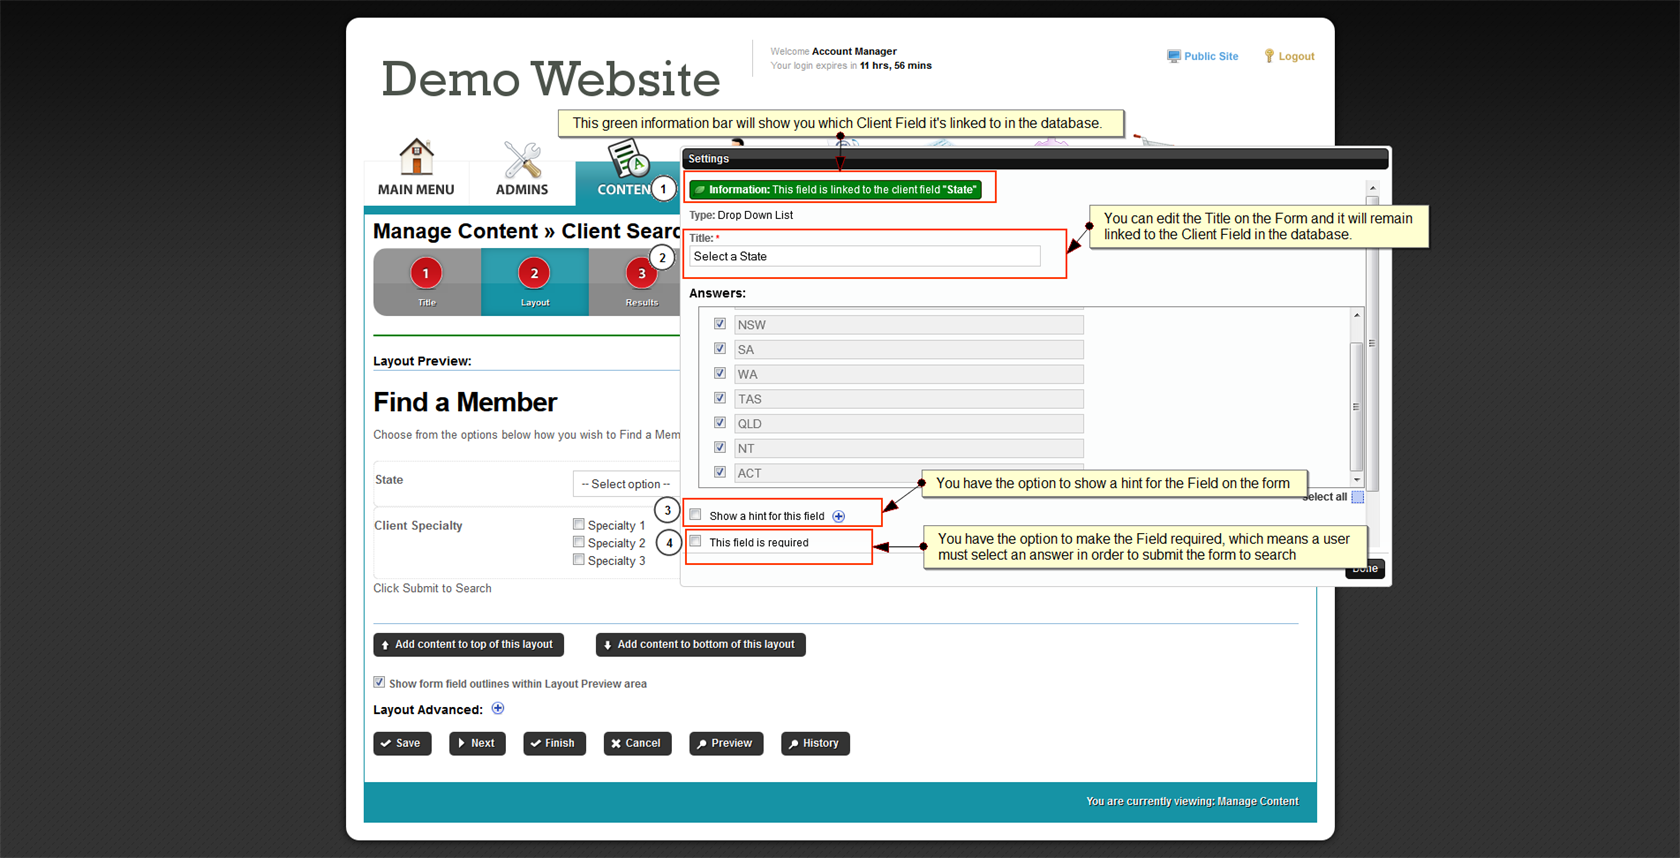Viewport: 1680px width, 858px height.
Task: Click the Preview button
Action: click(x=726, y=743)
